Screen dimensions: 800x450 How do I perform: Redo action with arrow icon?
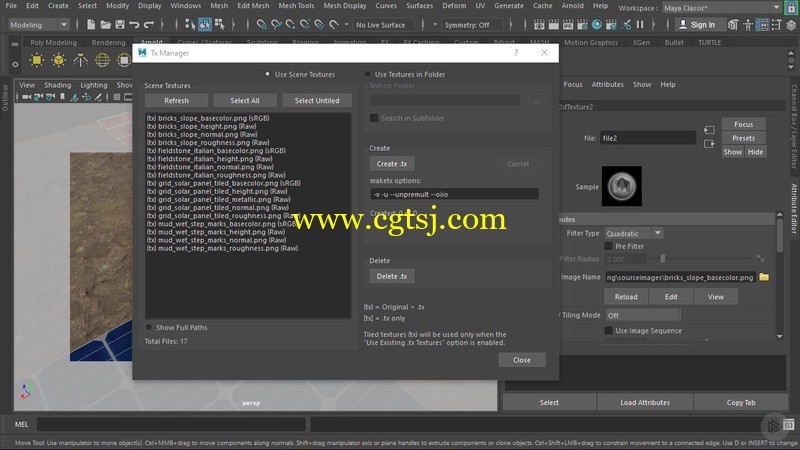(x=149, y=24)
